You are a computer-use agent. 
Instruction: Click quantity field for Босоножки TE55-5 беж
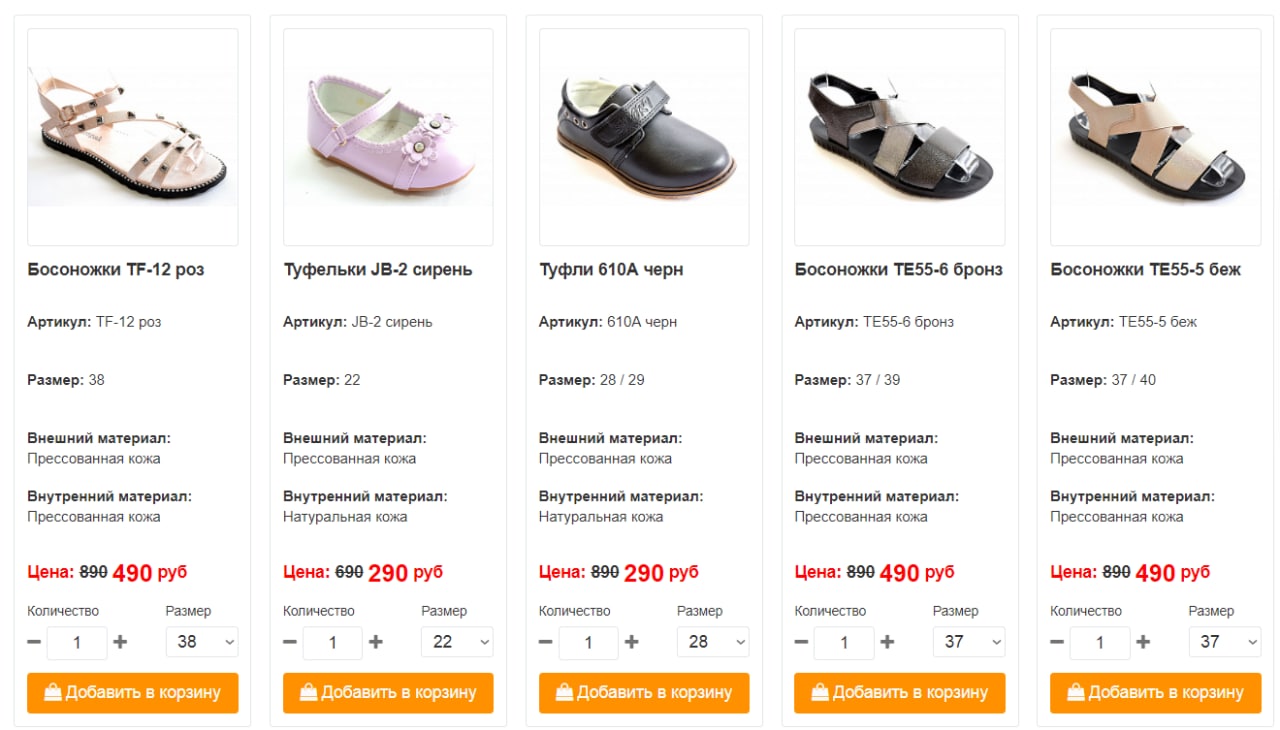click(x=1100, y=642)
